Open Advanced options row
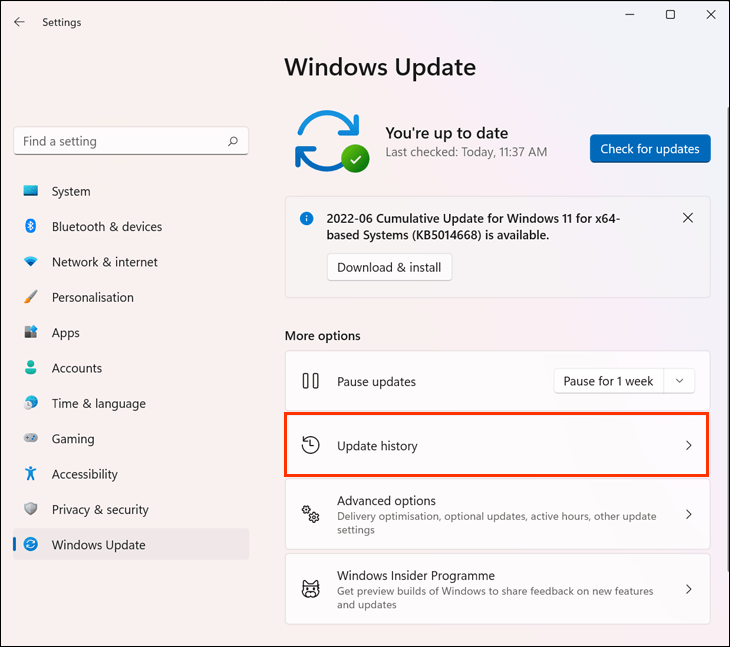The image size is (730, 647). (x=497, y=514)
